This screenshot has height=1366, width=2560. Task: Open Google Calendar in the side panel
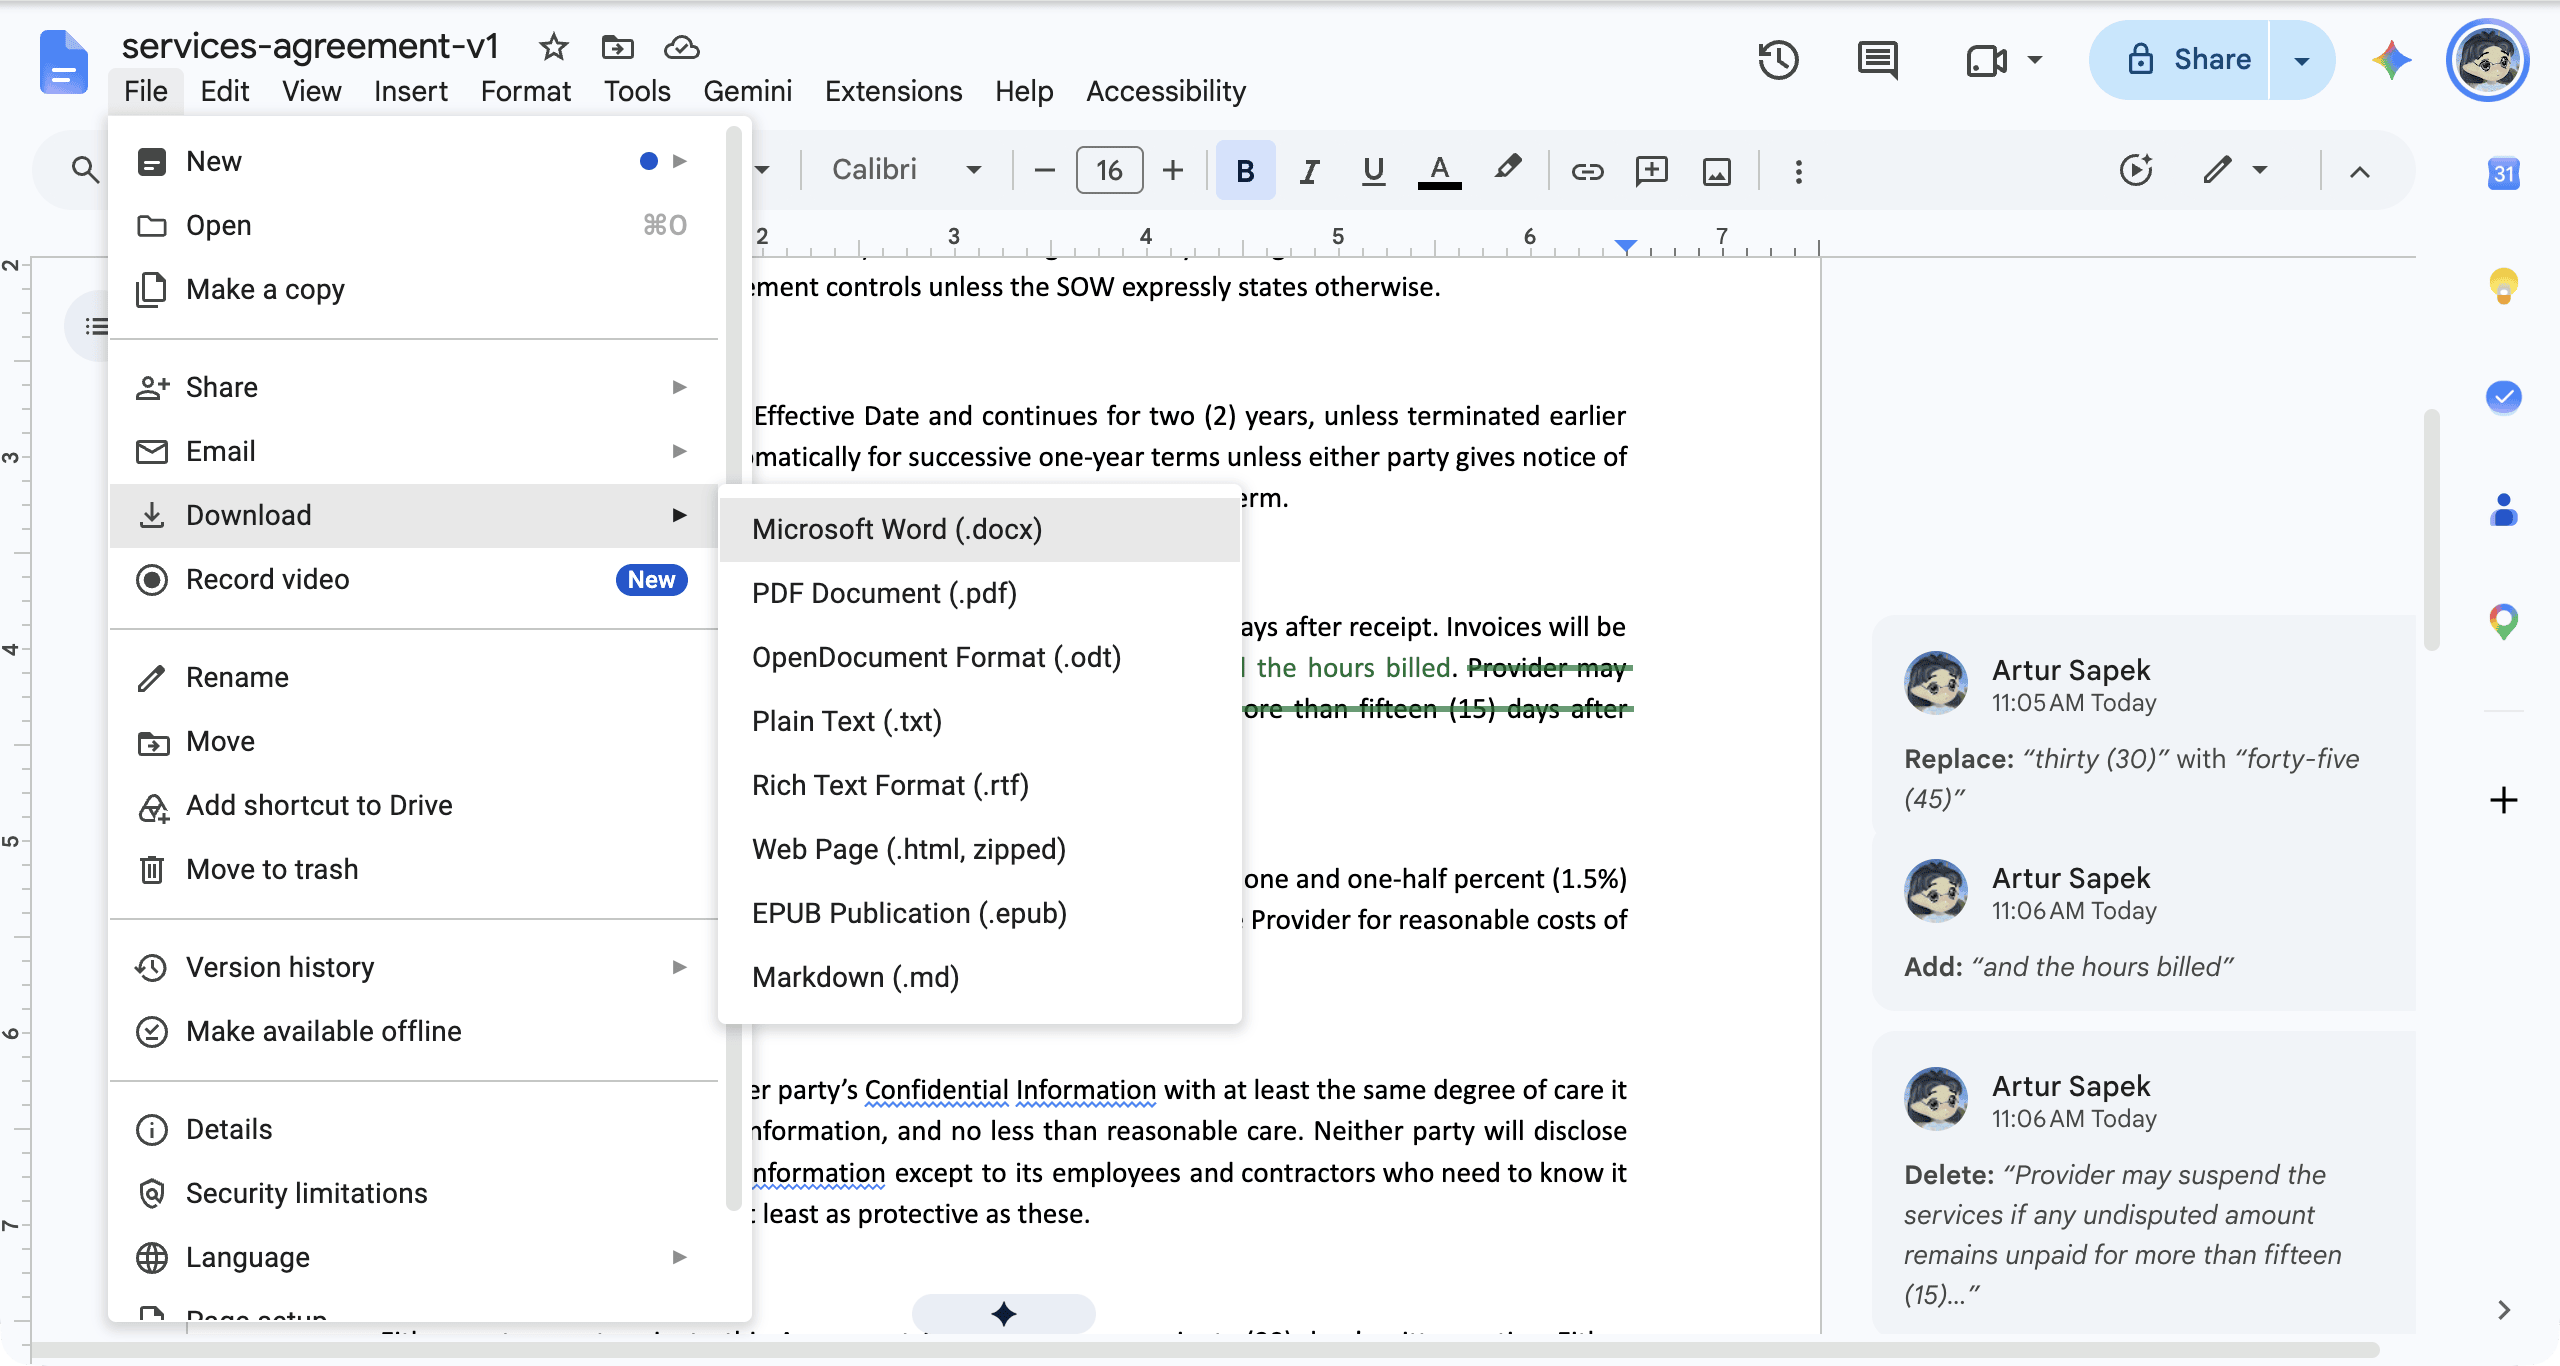tap(2503, 174)
